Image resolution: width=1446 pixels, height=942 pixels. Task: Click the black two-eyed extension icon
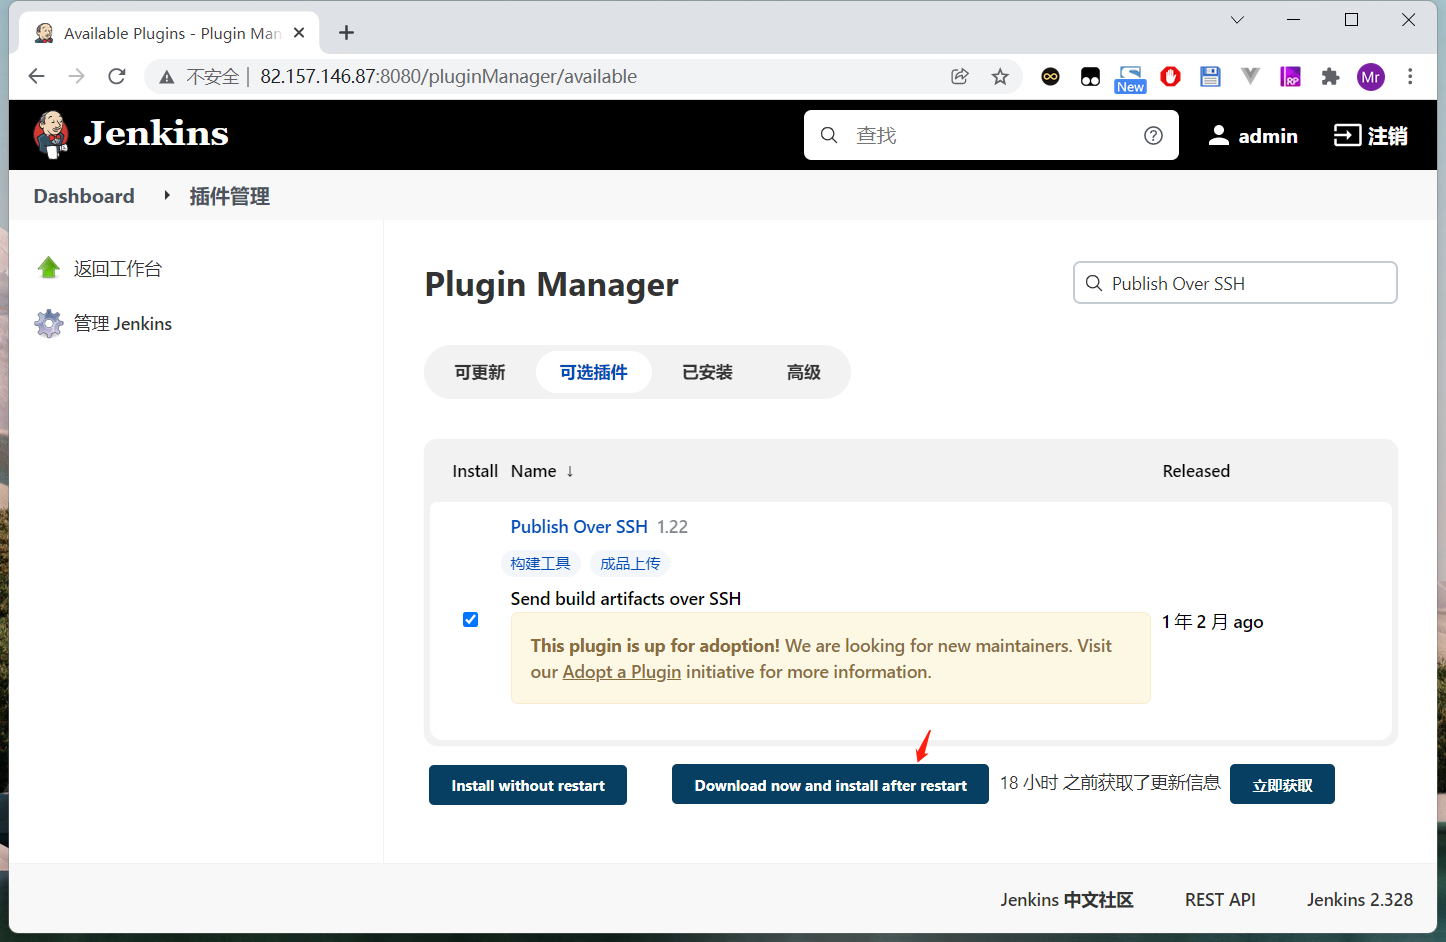click(x=1090, y=76)
